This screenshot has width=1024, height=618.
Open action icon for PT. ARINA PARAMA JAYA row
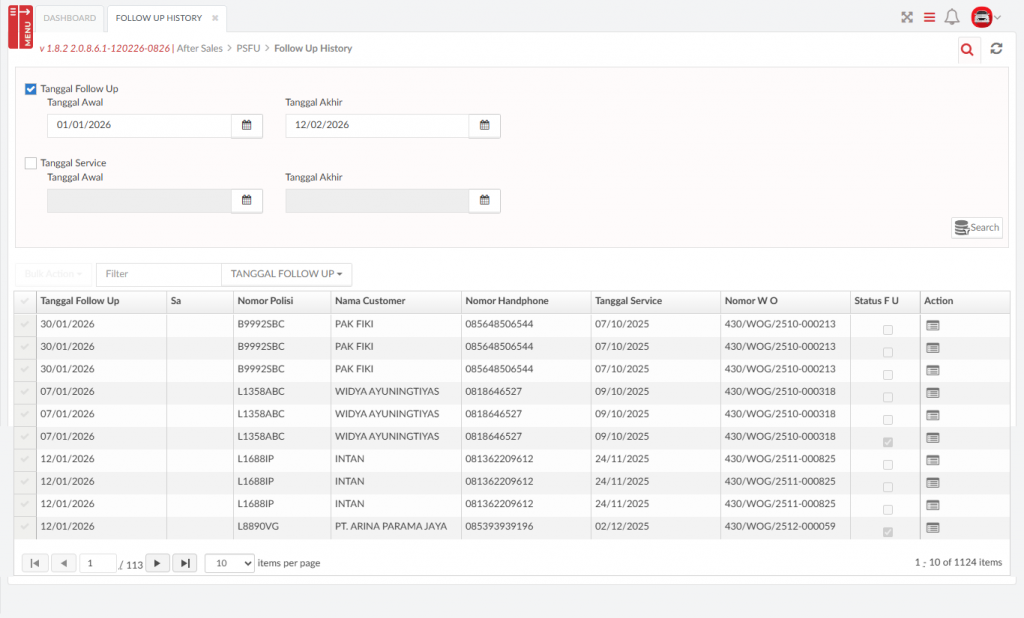click(932, 527)
